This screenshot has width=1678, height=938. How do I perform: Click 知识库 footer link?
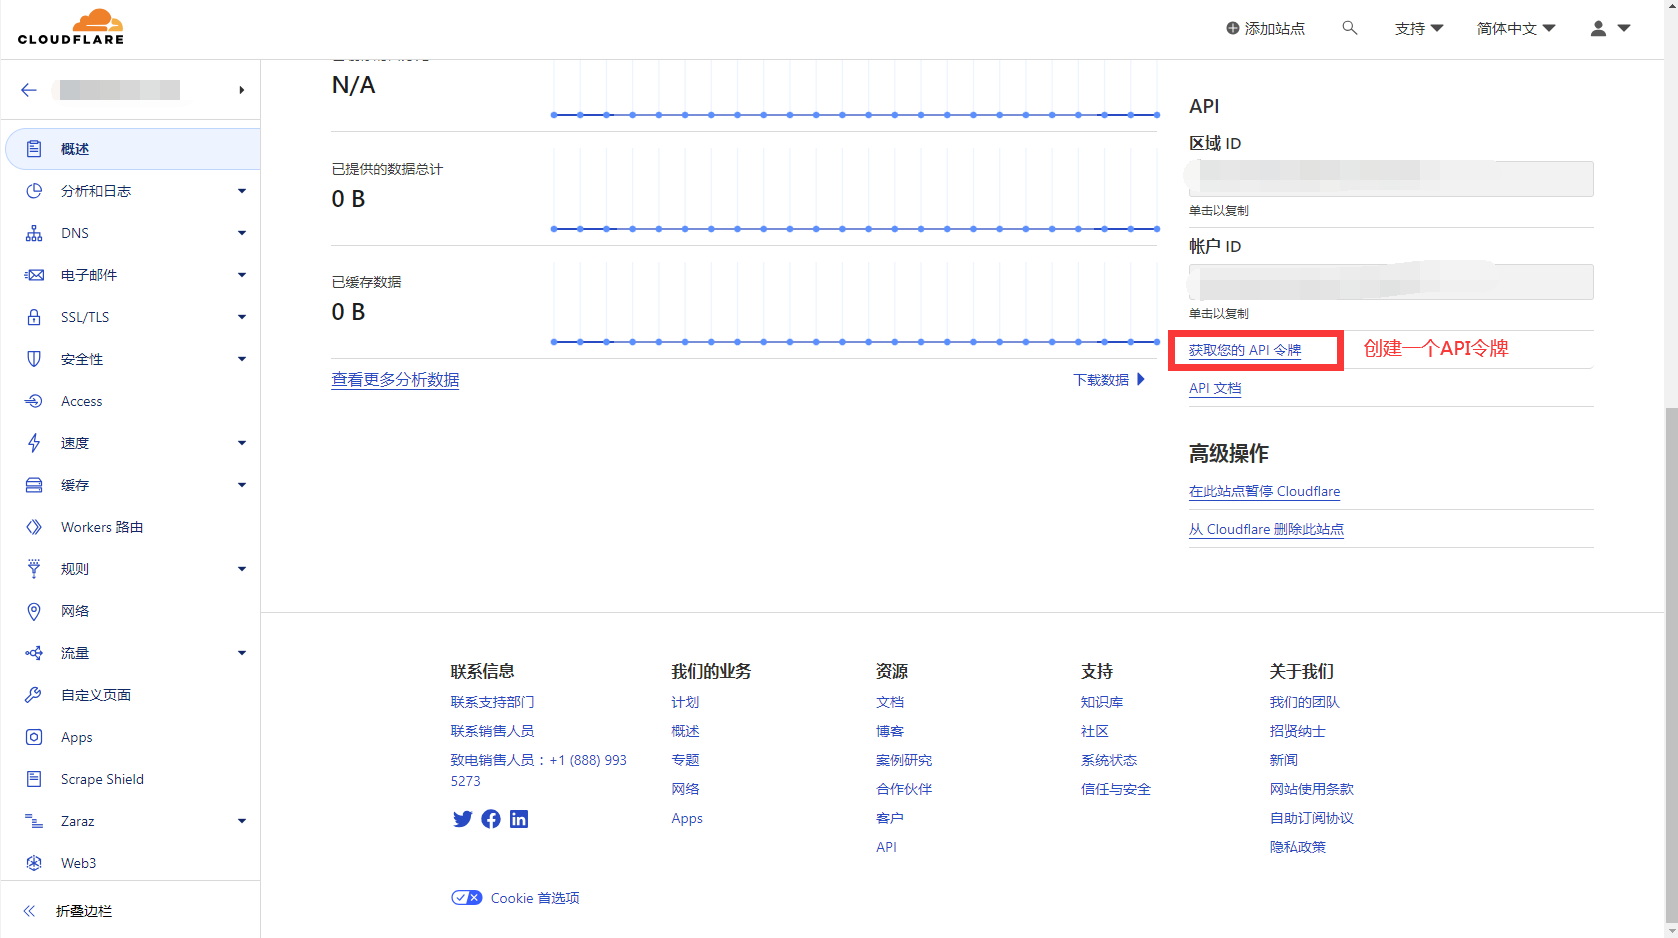(x=1102, y=702)
